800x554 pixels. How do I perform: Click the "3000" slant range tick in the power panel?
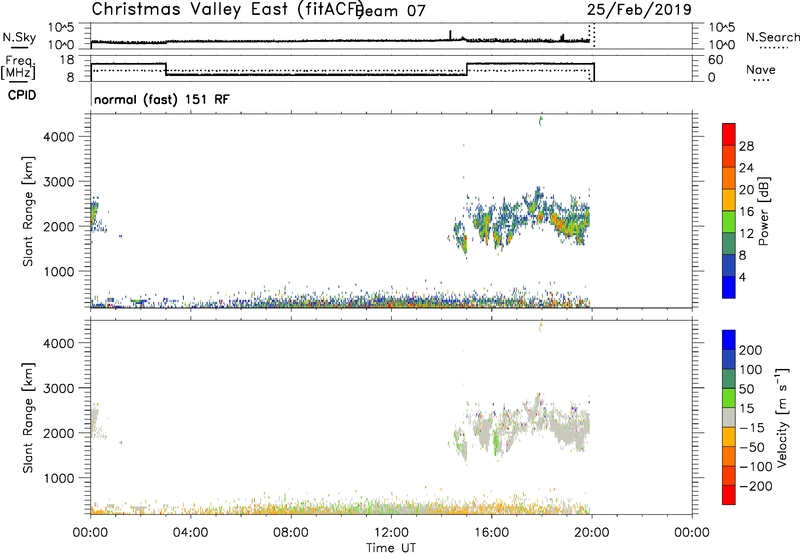tap(58, 182)
